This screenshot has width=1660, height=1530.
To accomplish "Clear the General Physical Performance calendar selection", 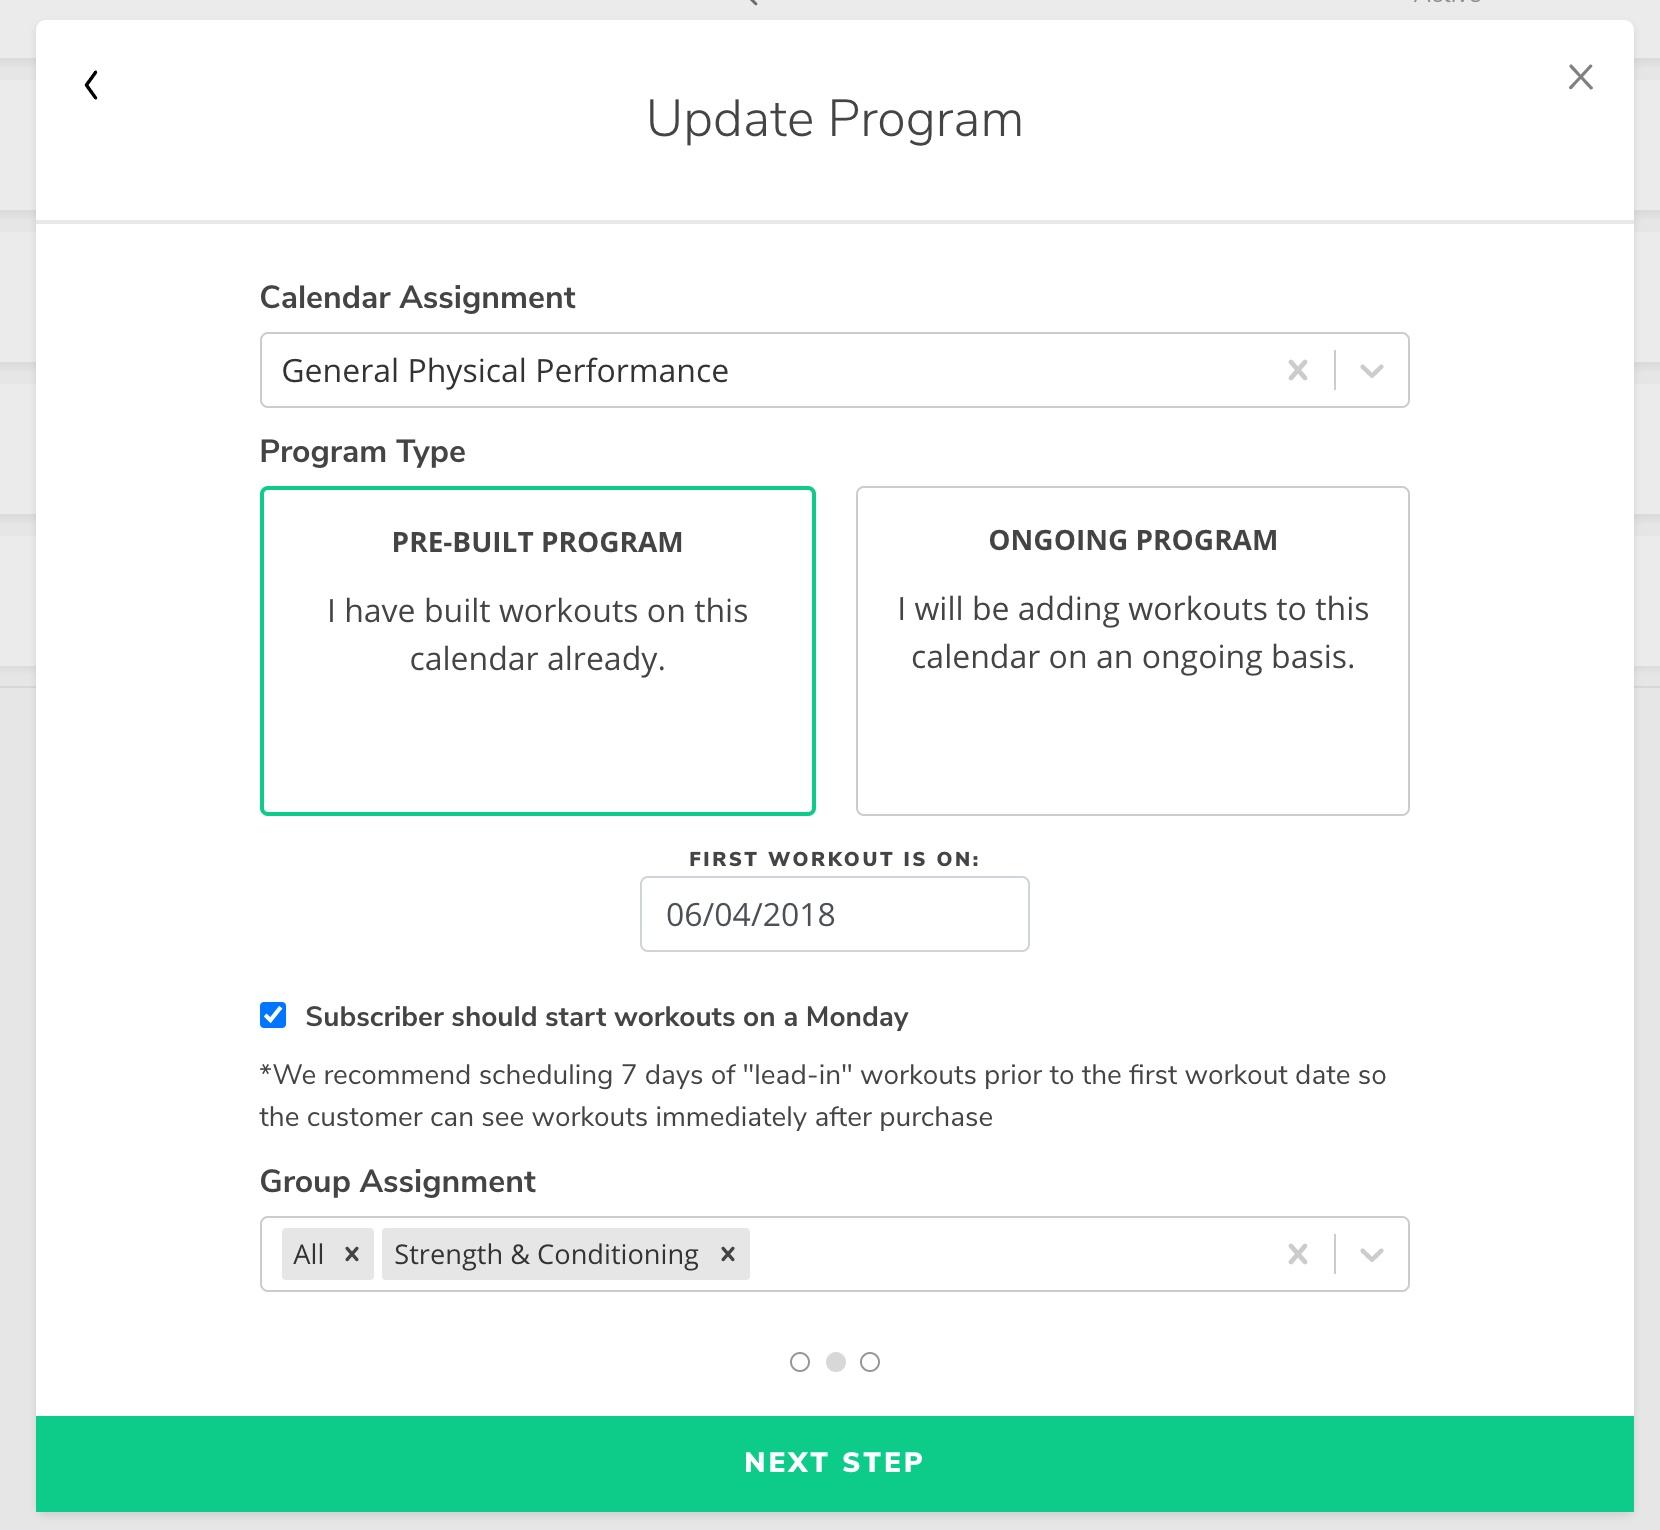I will [1298, 371].
